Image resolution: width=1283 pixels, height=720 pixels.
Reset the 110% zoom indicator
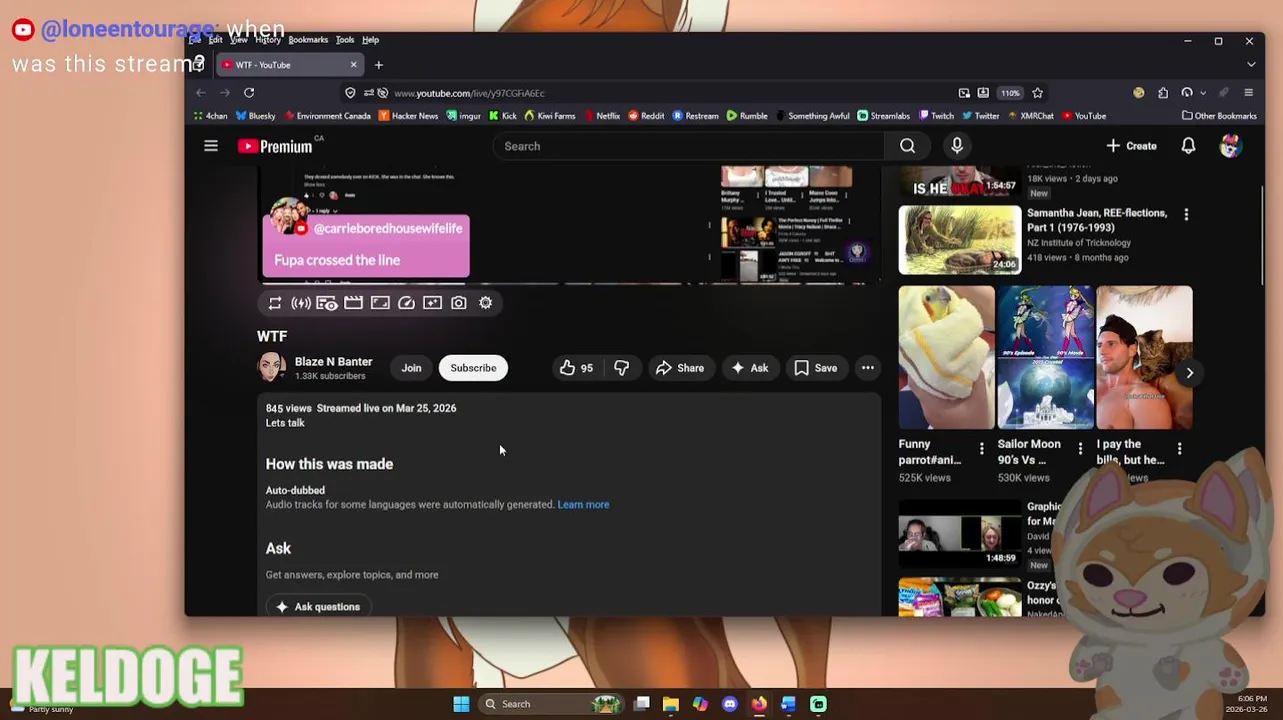tap(1010, 93)
